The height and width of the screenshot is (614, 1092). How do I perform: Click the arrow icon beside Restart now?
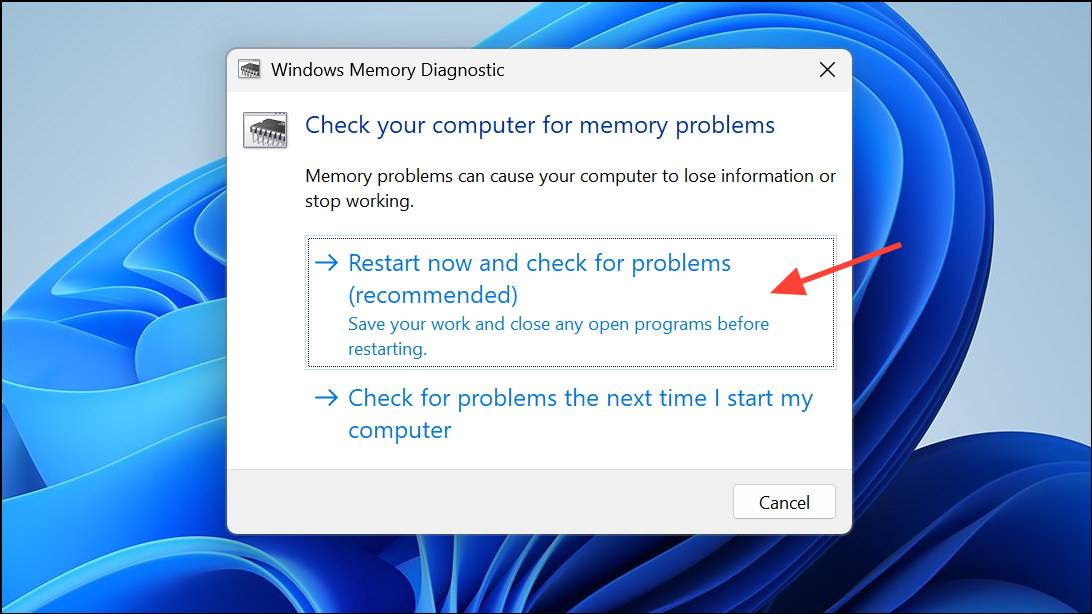tap(326, 263)
